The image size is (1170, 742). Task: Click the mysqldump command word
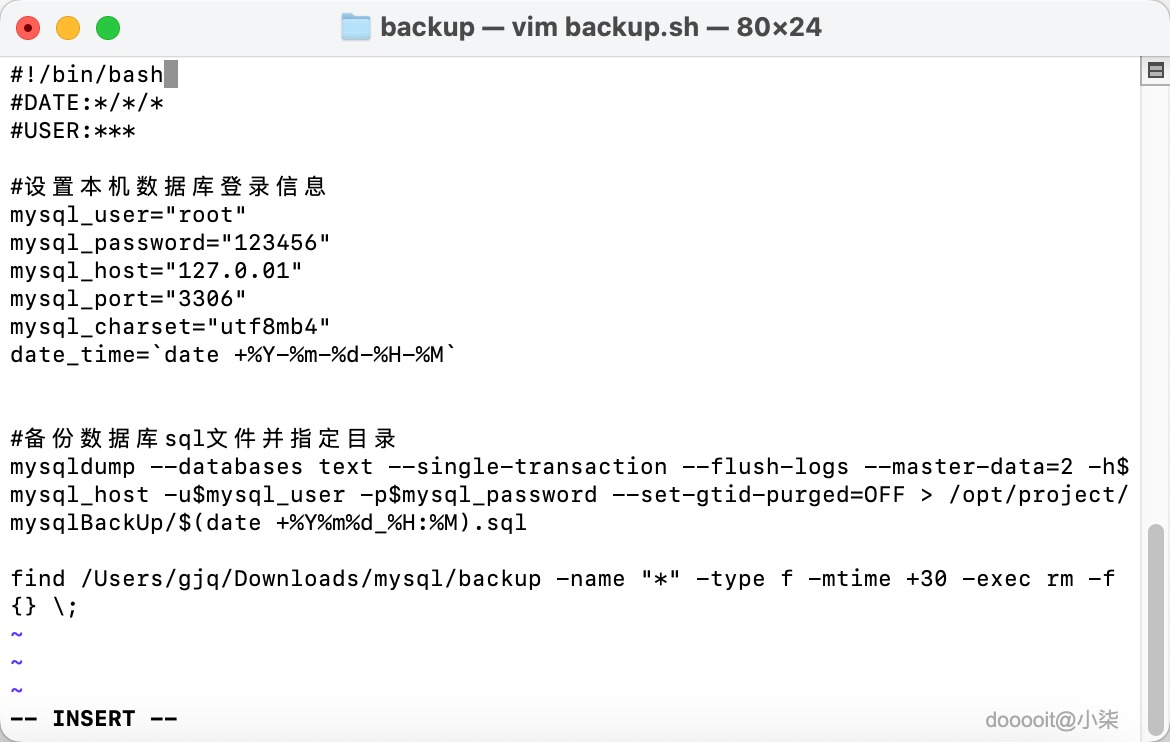click(73, 467)
